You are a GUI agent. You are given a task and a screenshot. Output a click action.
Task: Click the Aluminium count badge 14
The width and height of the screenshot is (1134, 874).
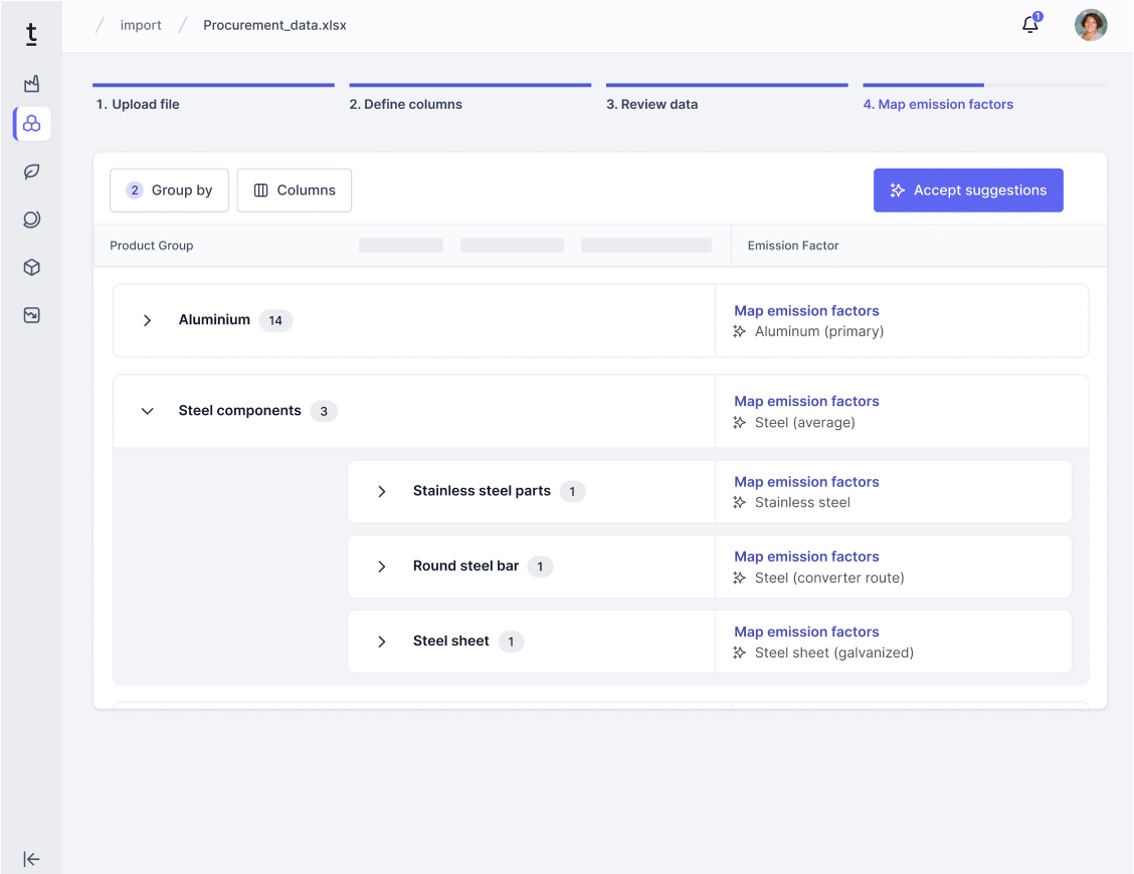(276, 321)
